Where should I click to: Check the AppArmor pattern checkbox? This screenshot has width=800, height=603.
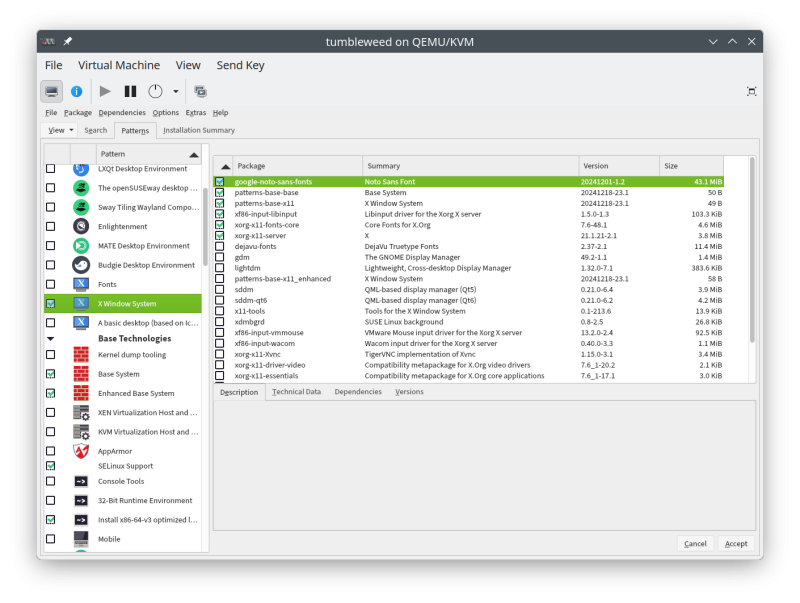click(x=51, y=451)
